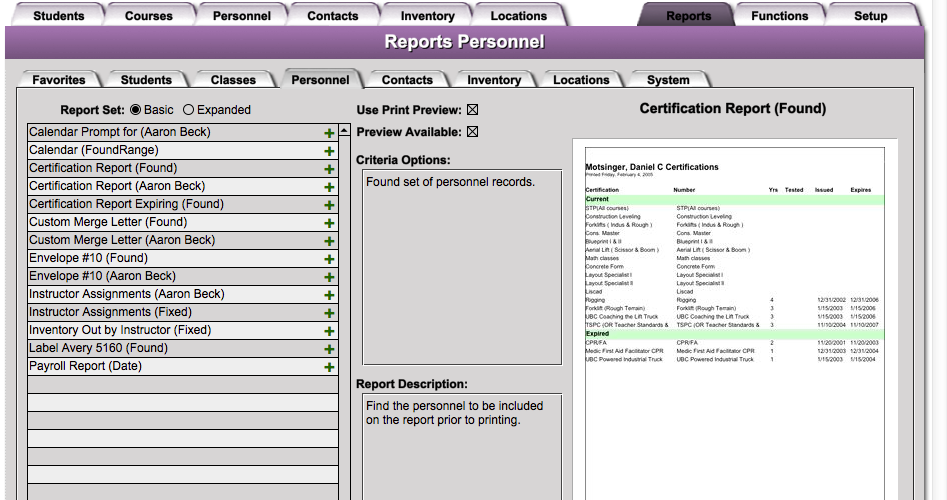
Task: Open the Setup main tab
Action: coord(870,15)
